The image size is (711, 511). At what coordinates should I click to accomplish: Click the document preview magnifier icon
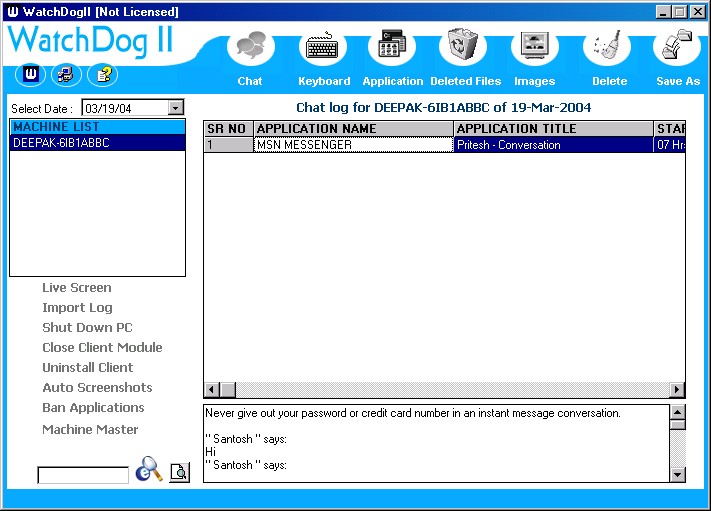(x=180, y=472)
